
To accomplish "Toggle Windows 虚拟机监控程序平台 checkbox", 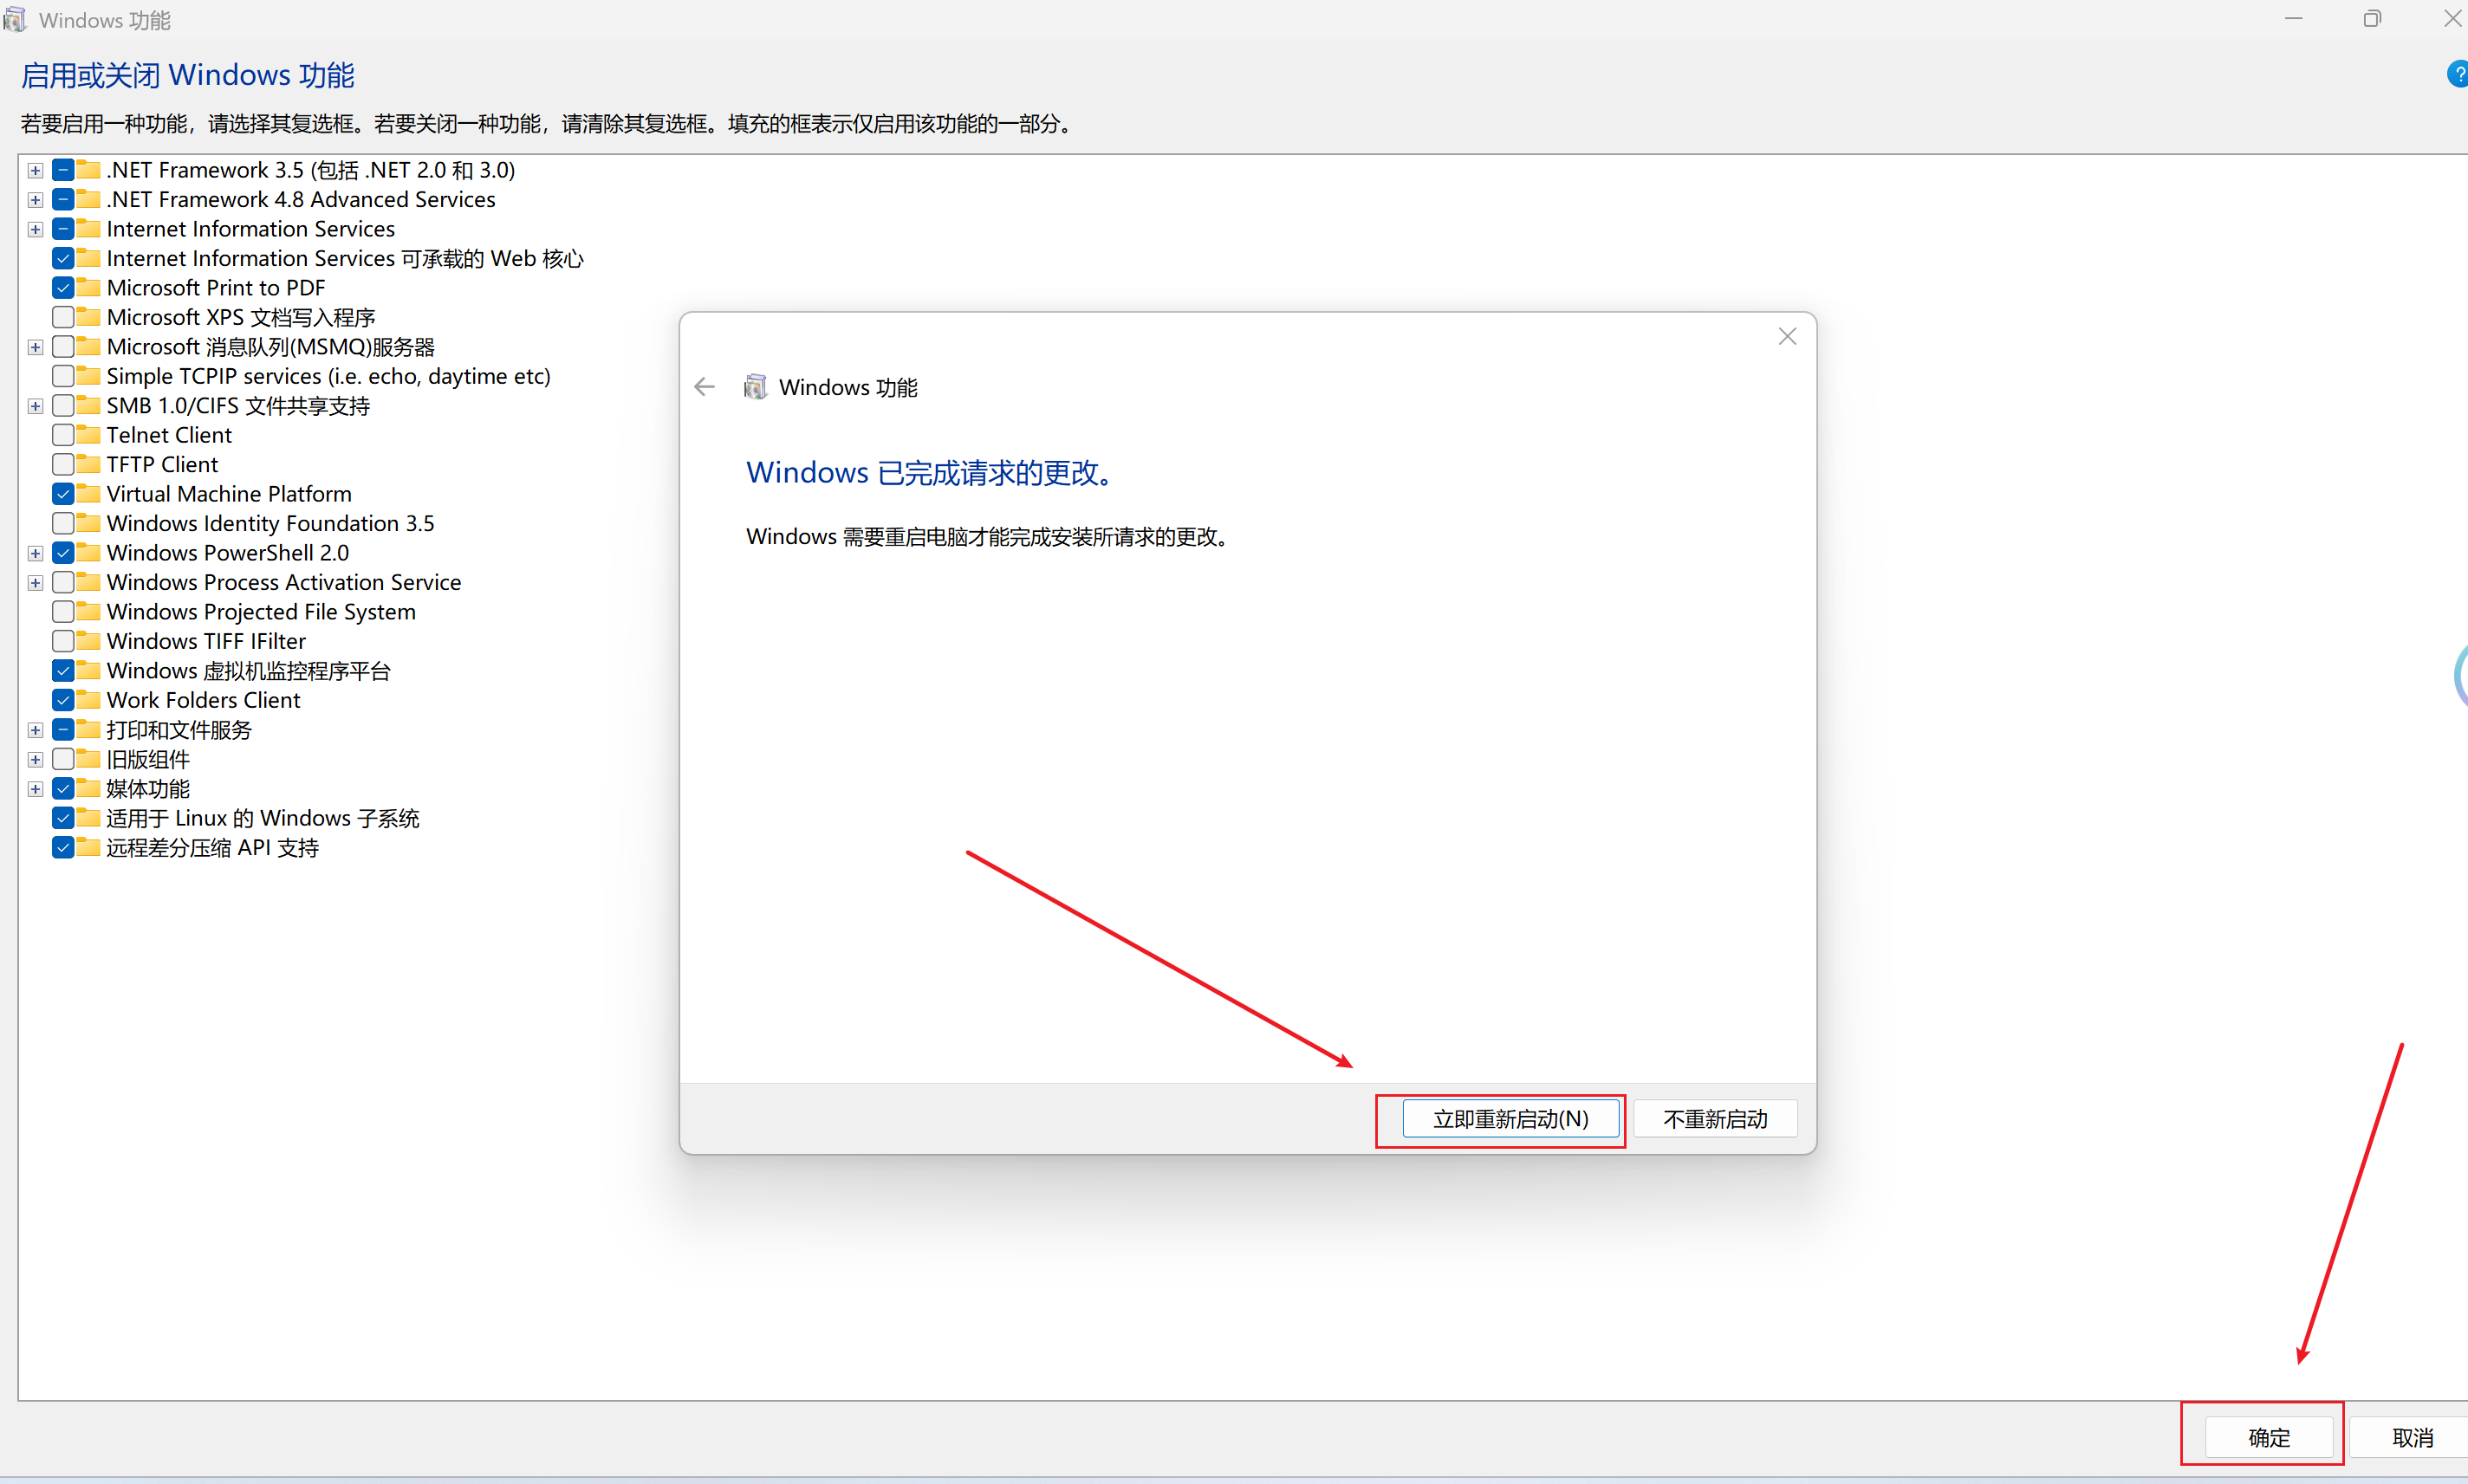I will coord(63,671).
